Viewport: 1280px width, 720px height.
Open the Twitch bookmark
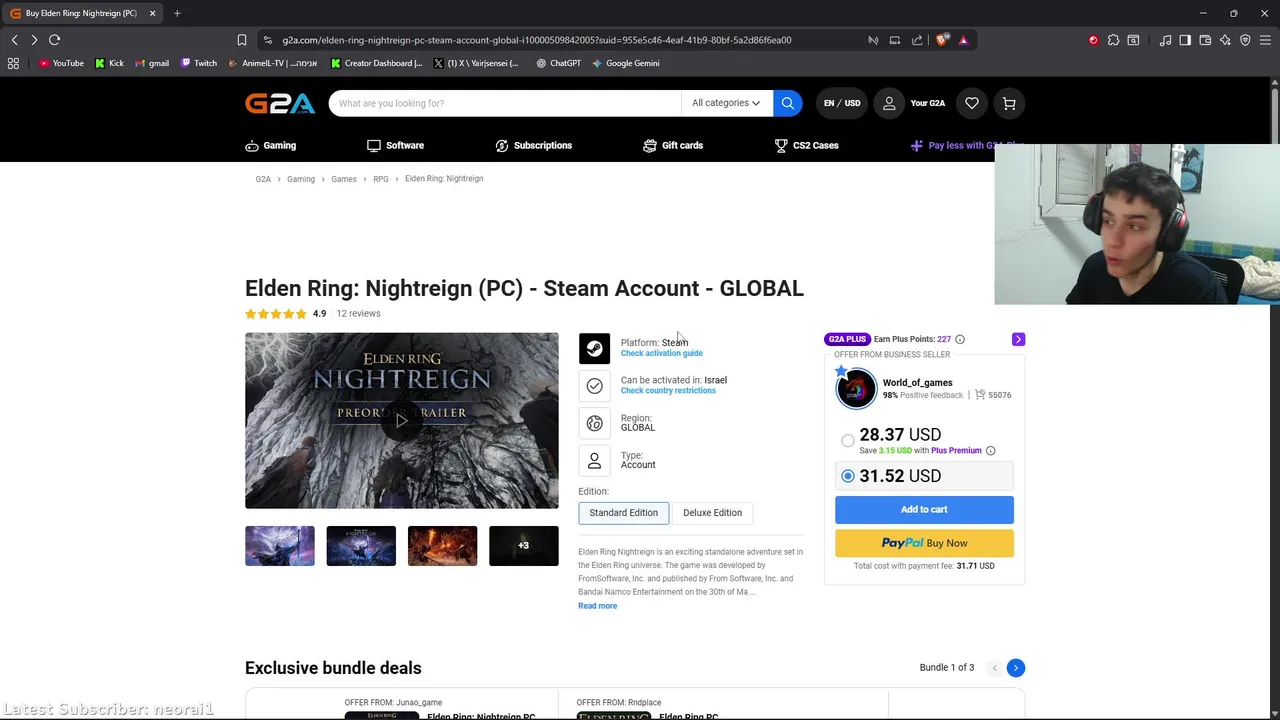199,63
